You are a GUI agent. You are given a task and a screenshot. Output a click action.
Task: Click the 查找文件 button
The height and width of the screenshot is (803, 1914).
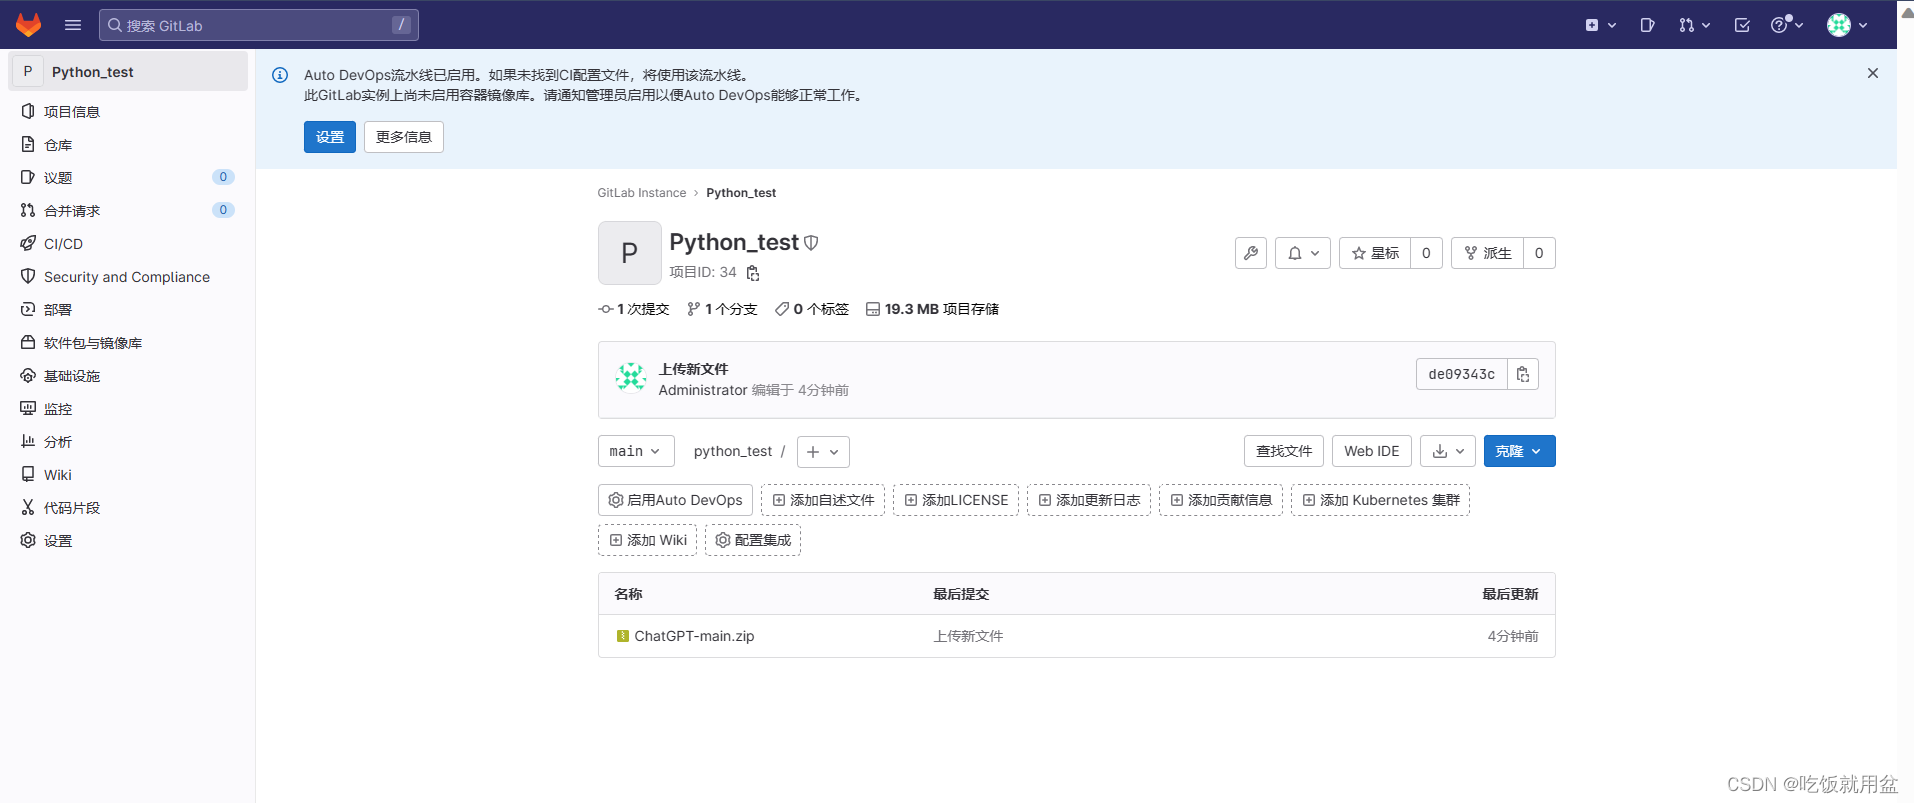pyautogui.click(x=1284, y=451)
